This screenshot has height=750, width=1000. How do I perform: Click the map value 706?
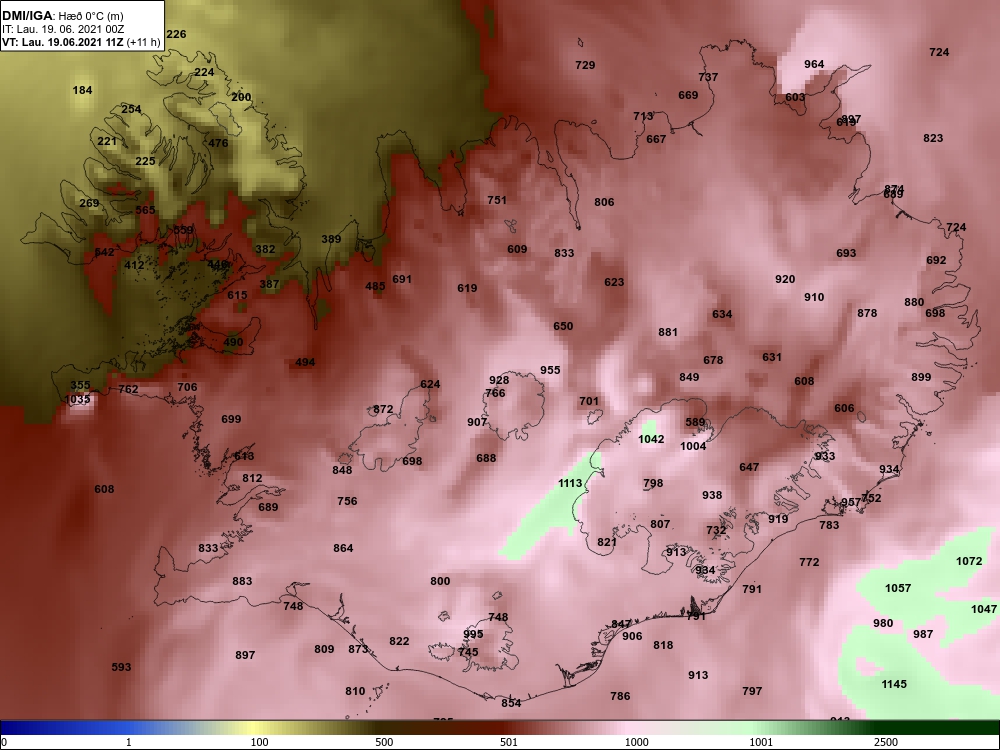(187, 387)
